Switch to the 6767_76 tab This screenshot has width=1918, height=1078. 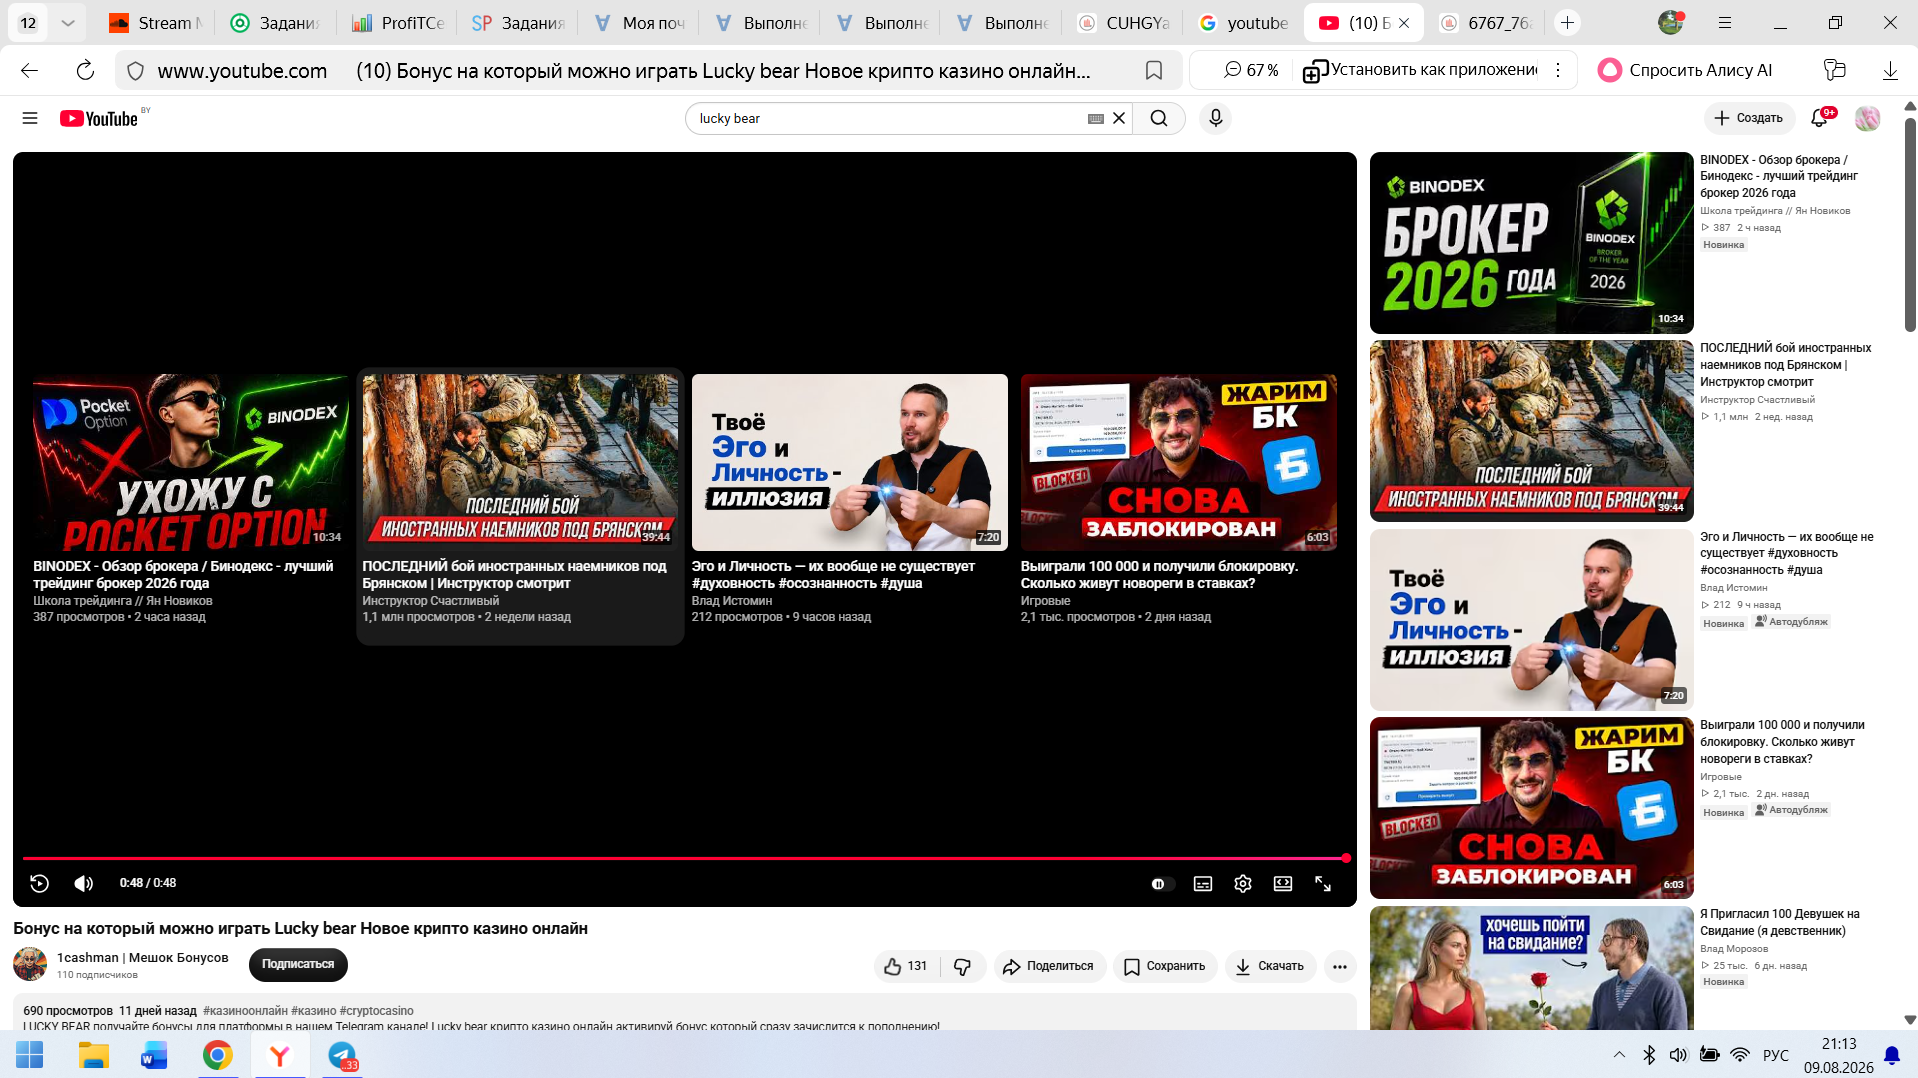[1486, 23]
